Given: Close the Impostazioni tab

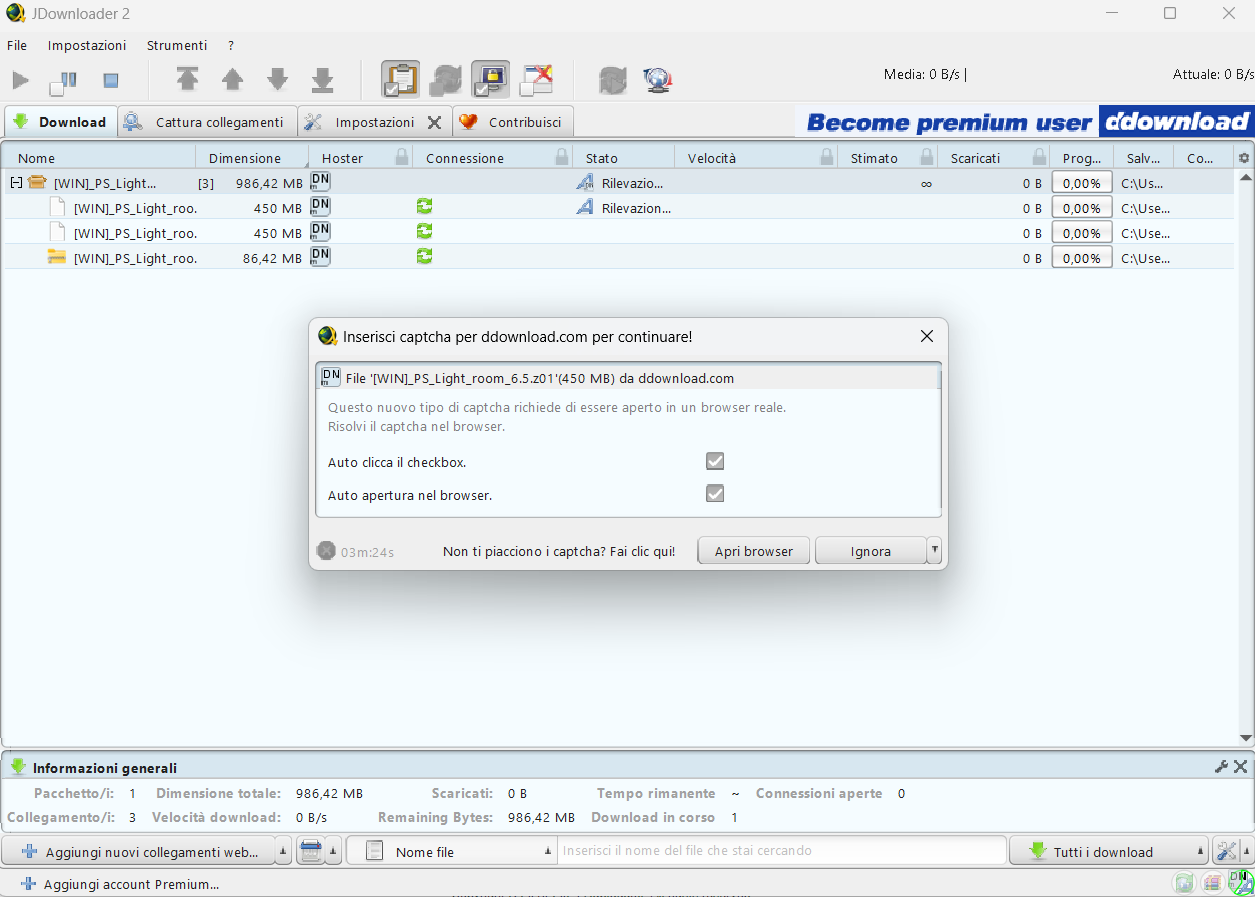Looking at the screenshot, I should (434, 122).
